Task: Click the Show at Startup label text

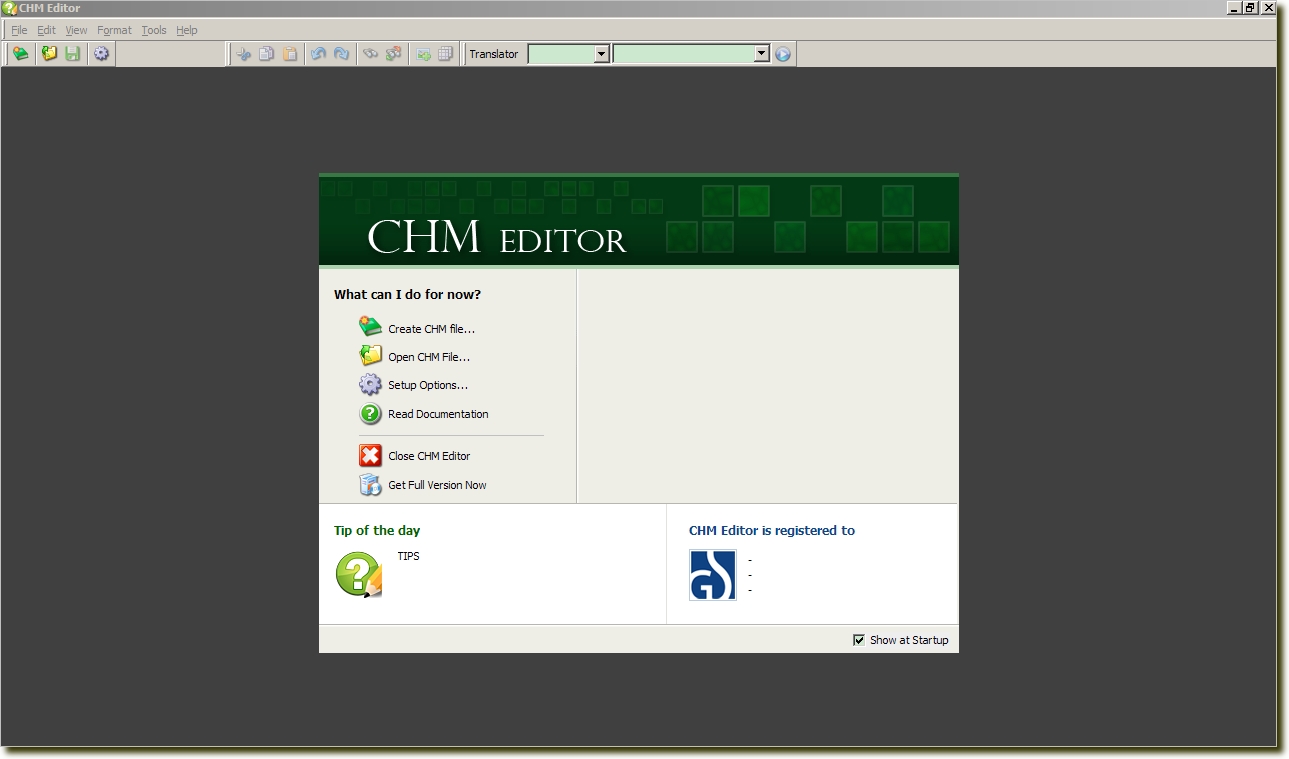Action: tap(909, 640)
